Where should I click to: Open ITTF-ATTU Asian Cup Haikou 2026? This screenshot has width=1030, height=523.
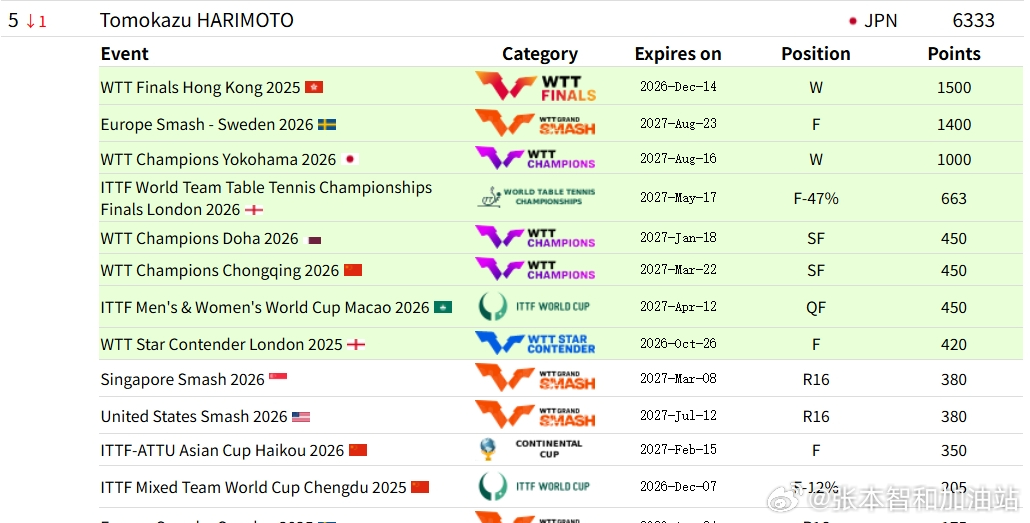coord(222,451)
